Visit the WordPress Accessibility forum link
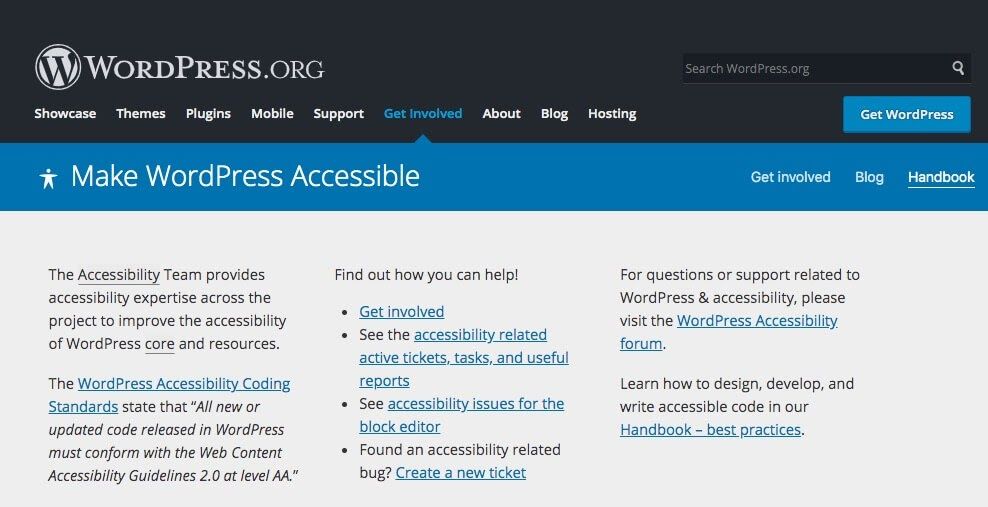Image resolution: width=988 pixels, height=507 pixels. pos(756,321)
